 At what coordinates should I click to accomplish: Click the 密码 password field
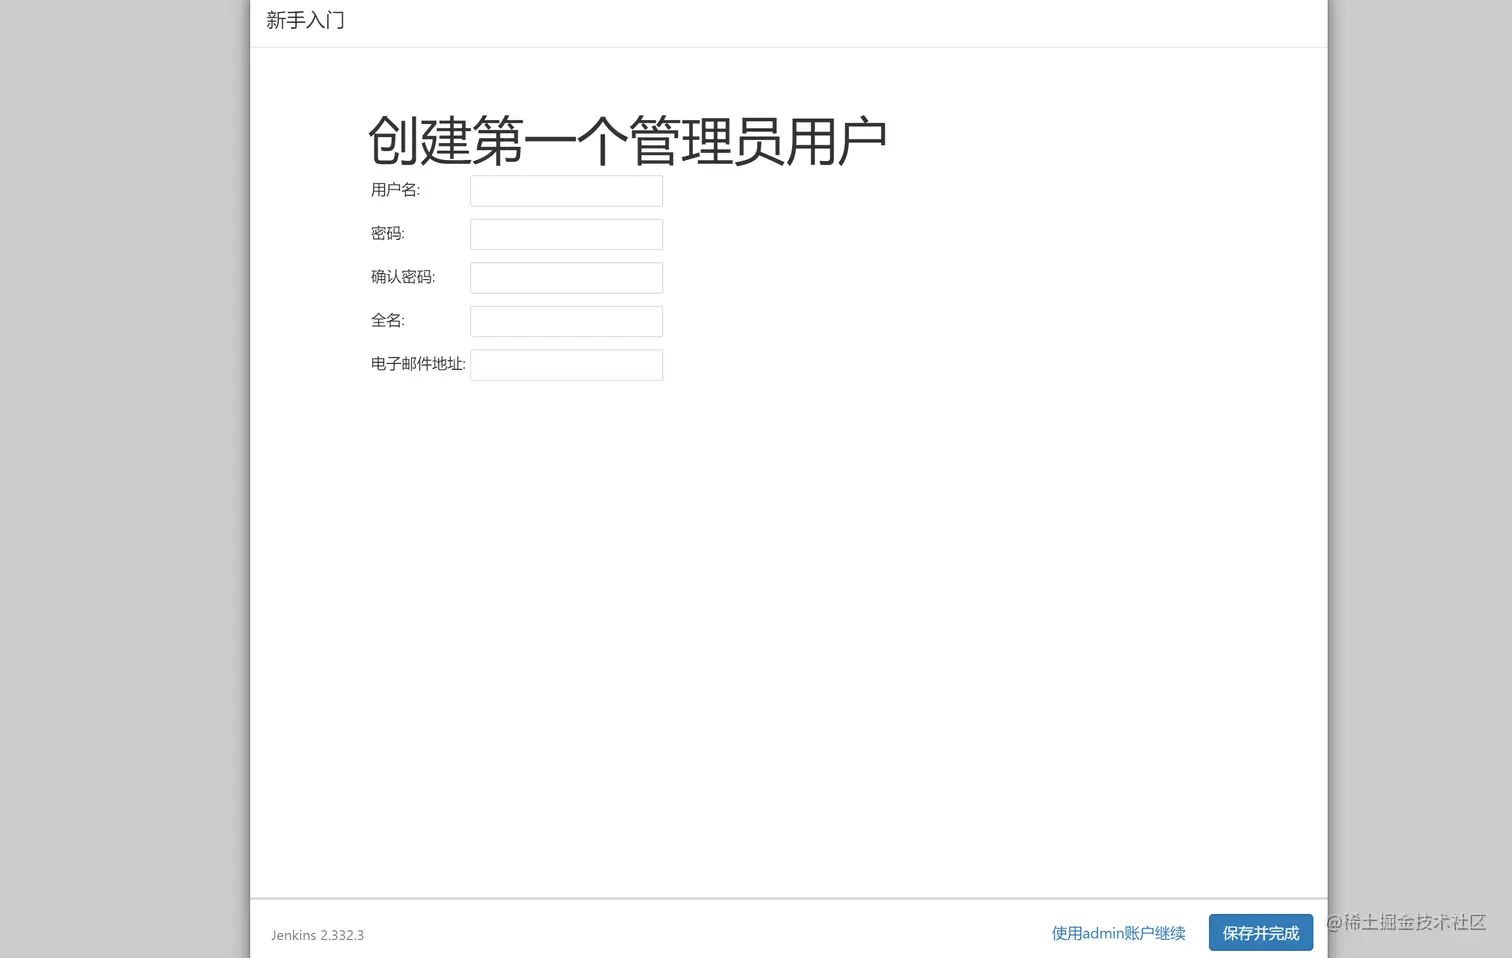566,234
